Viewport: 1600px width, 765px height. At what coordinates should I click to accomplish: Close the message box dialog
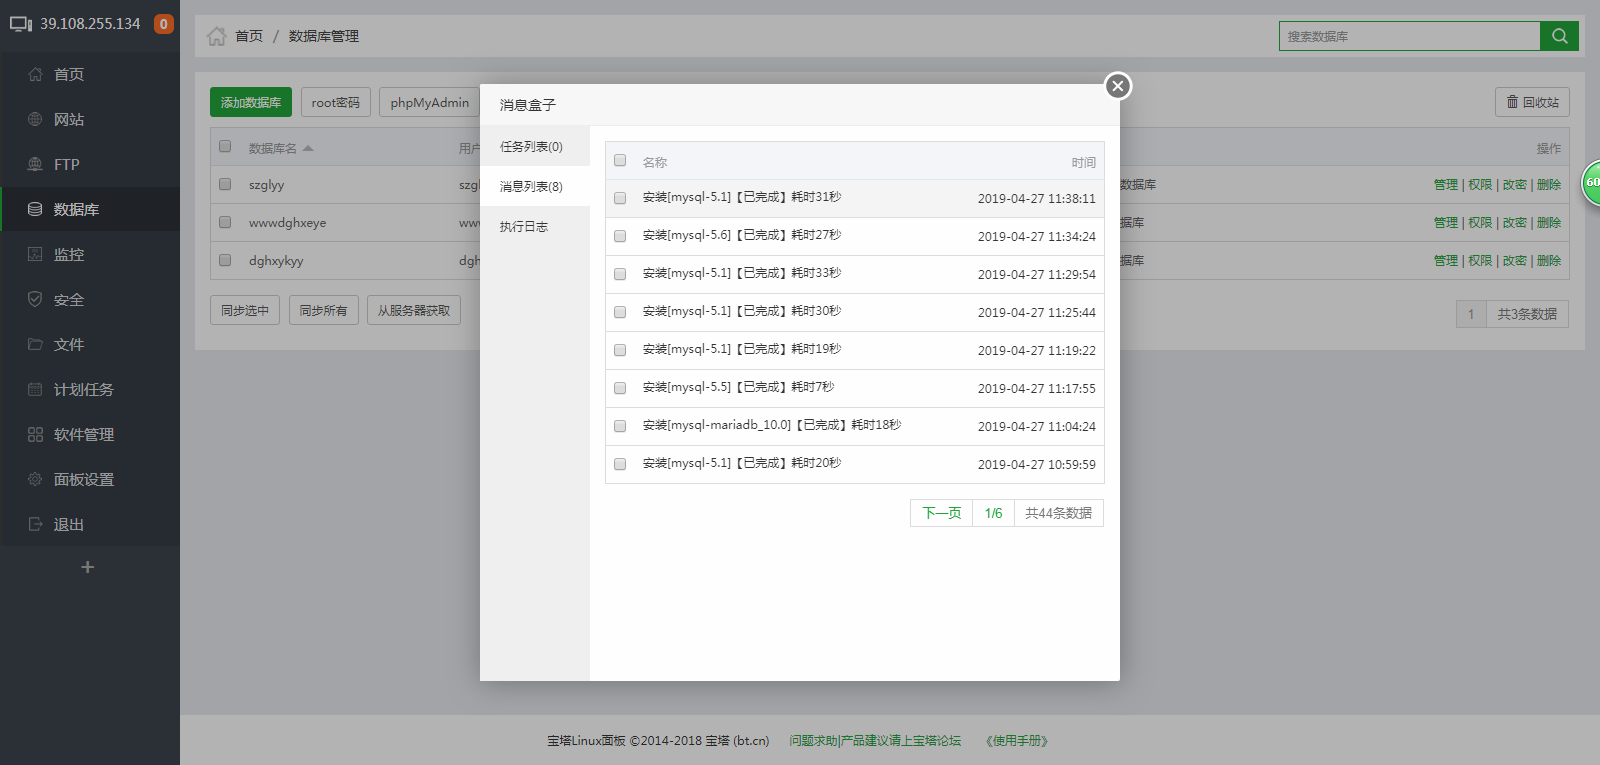1118,86
